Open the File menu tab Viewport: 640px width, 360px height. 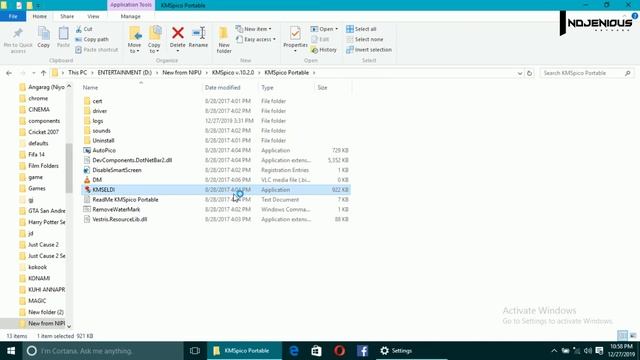coord(13,16)
